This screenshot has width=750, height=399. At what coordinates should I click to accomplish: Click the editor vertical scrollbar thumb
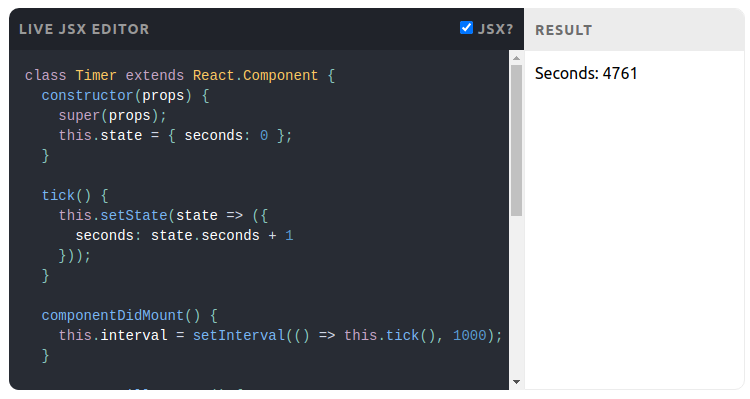516,141
